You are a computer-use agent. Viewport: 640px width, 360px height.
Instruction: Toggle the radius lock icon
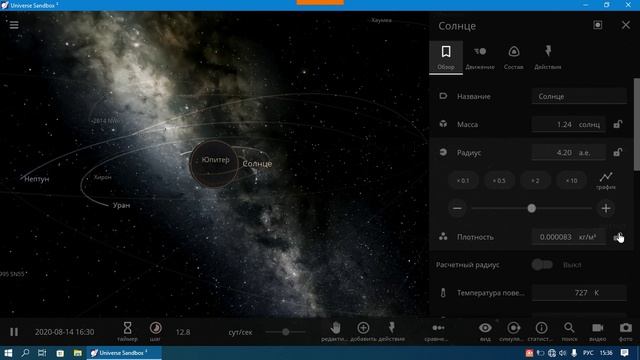point(618,152)
